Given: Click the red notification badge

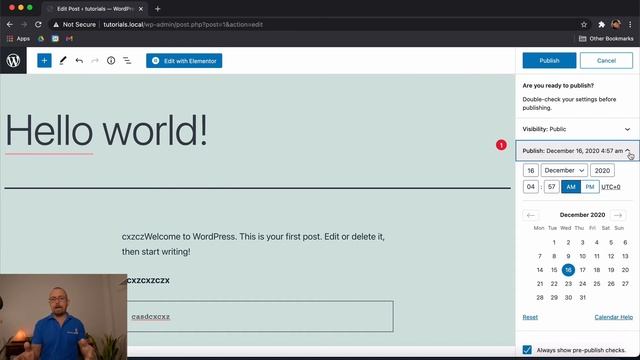Looking at the screenshot, I should (x=501, y=145).
